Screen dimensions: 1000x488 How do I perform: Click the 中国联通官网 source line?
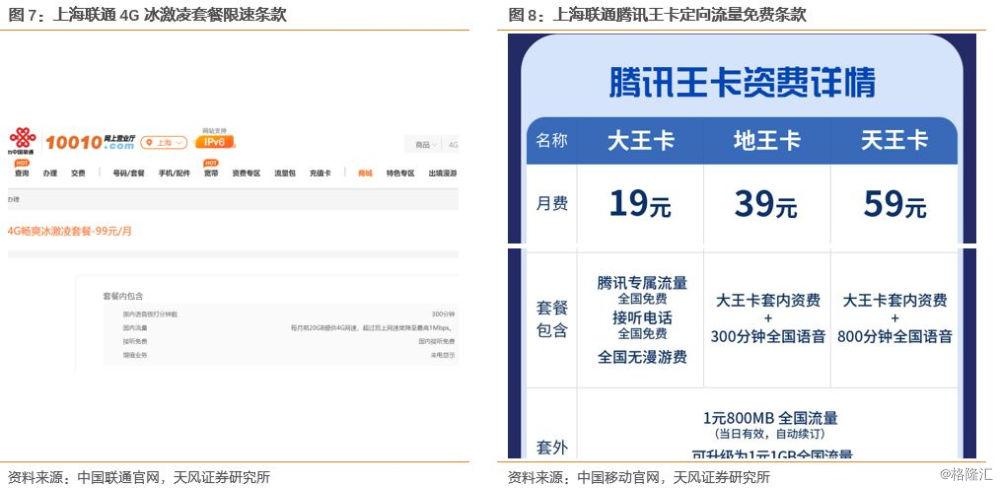(139, 477)
